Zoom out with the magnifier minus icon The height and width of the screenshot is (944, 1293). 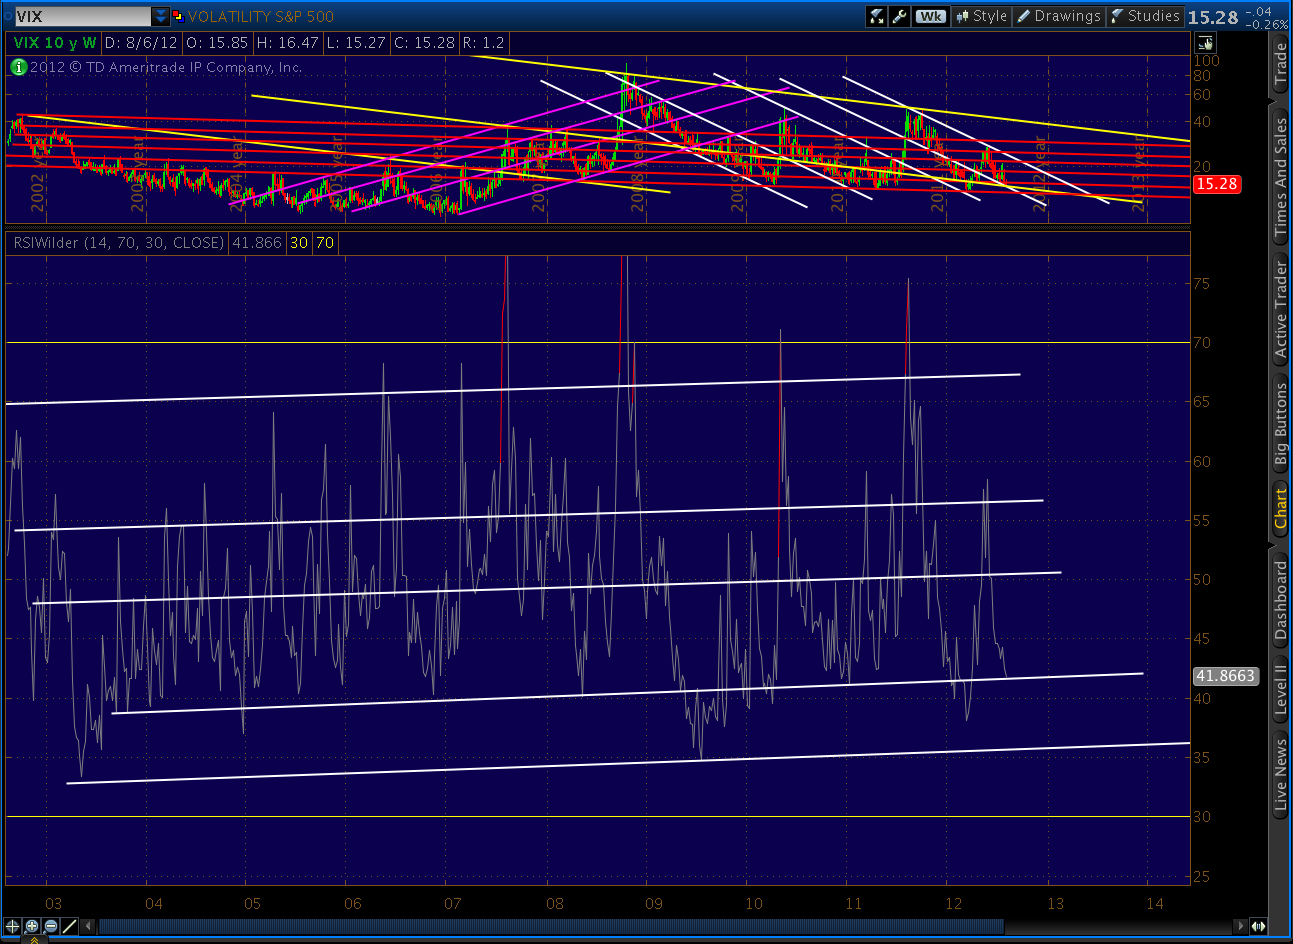click(x=51, y=926)
